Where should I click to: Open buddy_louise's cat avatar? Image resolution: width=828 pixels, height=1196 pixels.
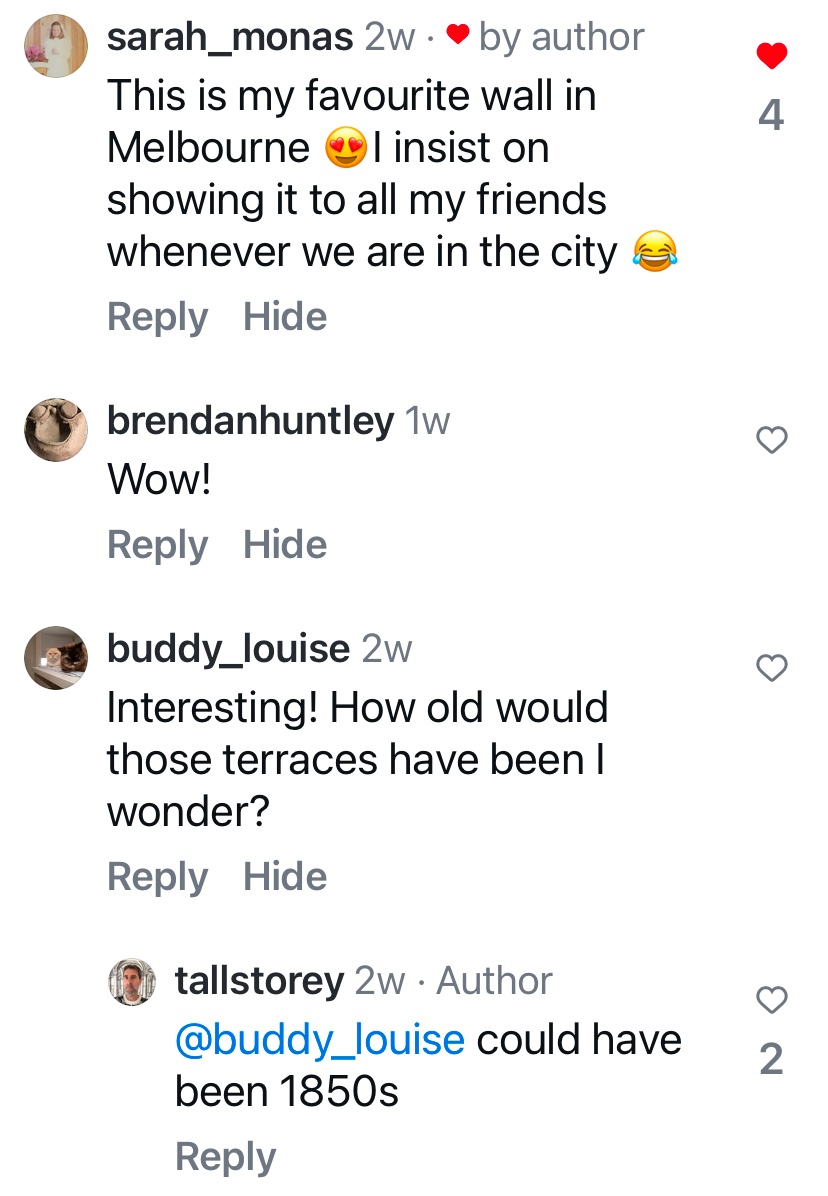[x=56, y=658]
